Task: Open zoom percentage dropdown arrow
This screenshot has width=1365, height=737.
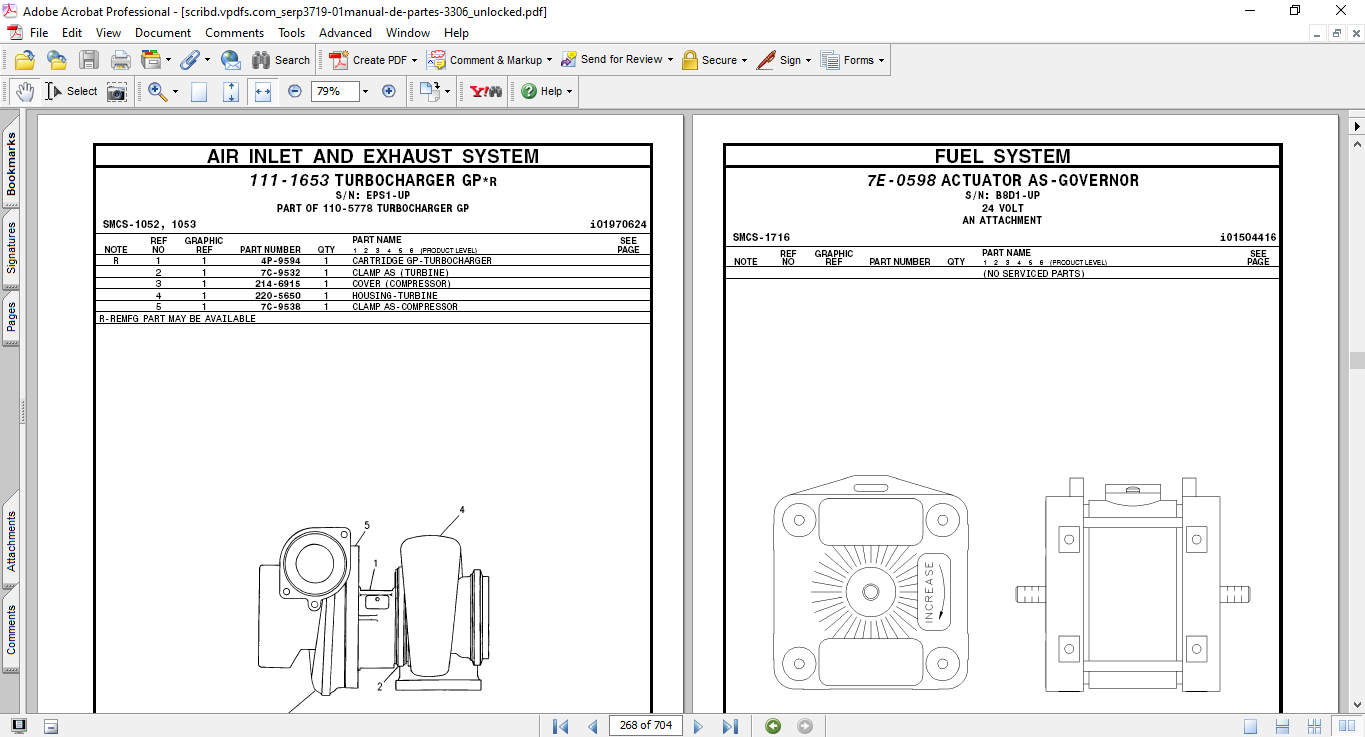Action: click(x=365, y=91)
